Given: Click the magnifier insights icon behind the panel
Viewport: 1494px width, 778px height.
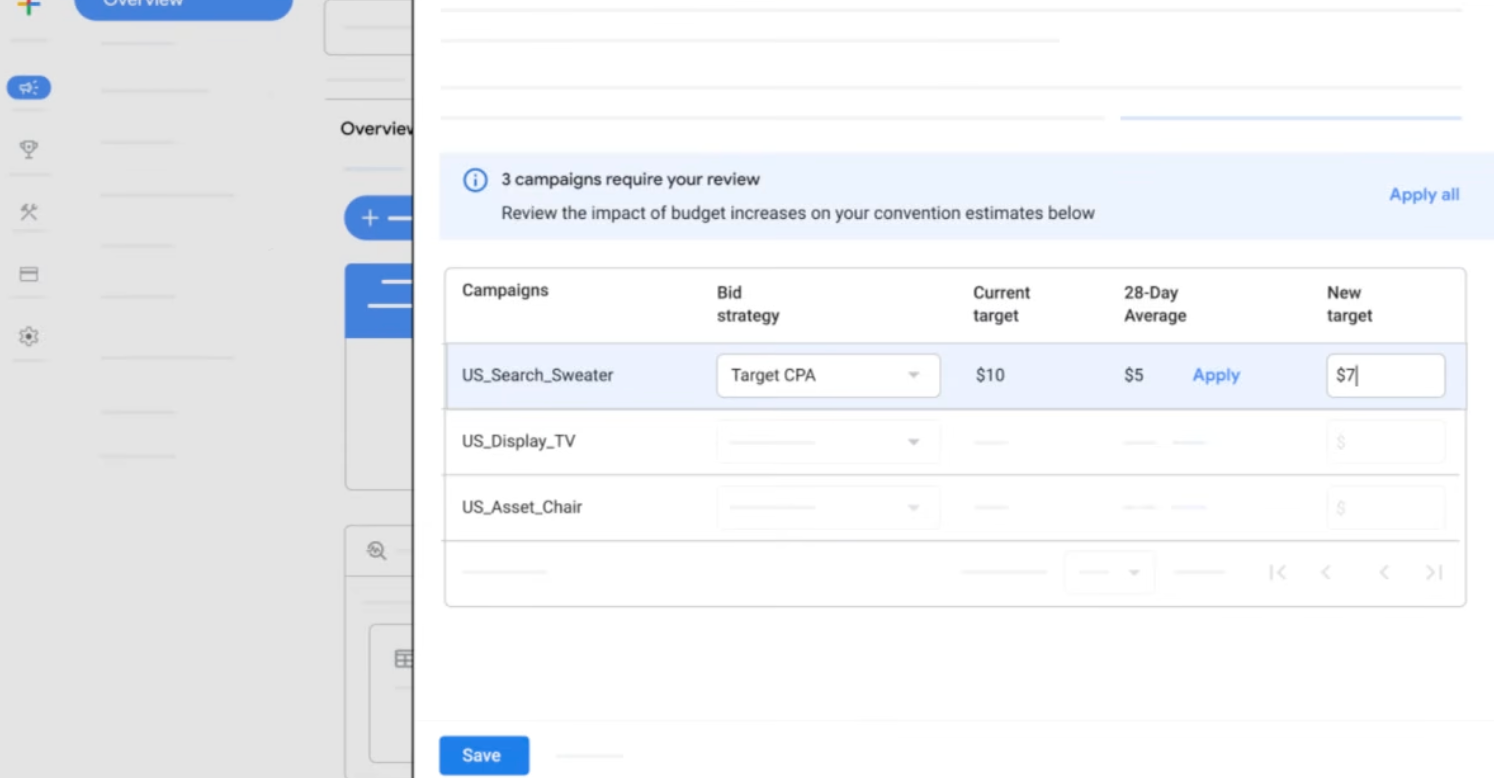Looking at the screenshot, I should coord(376,550).
